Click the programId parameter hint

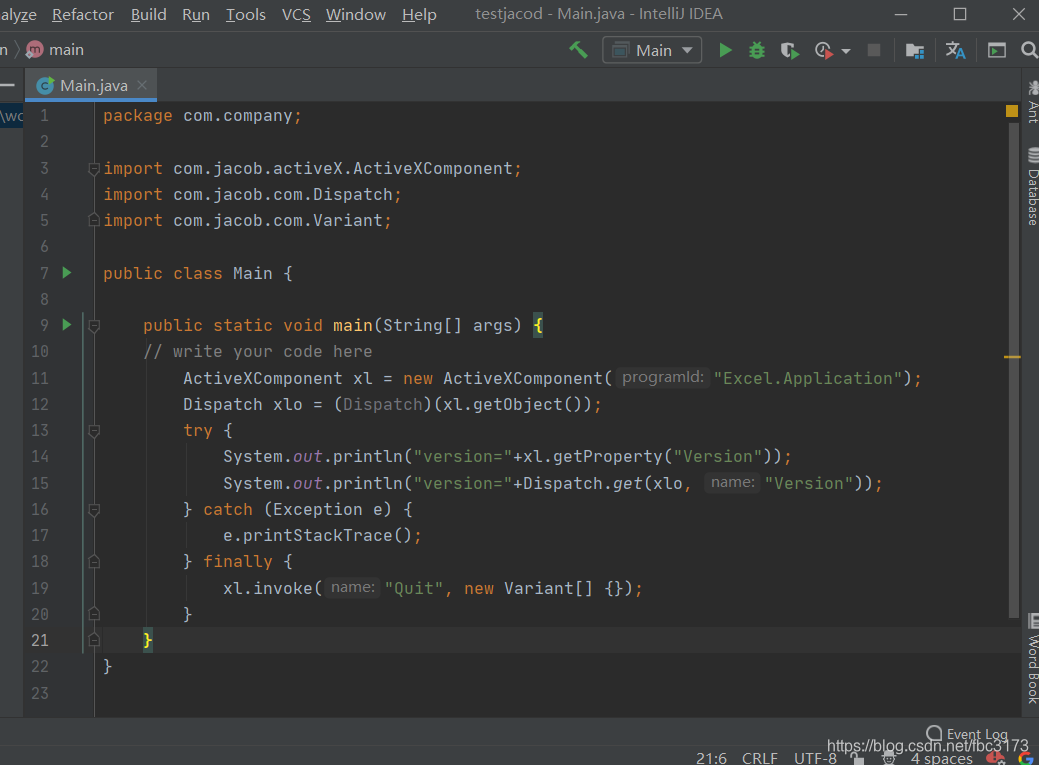pos(663,378)
